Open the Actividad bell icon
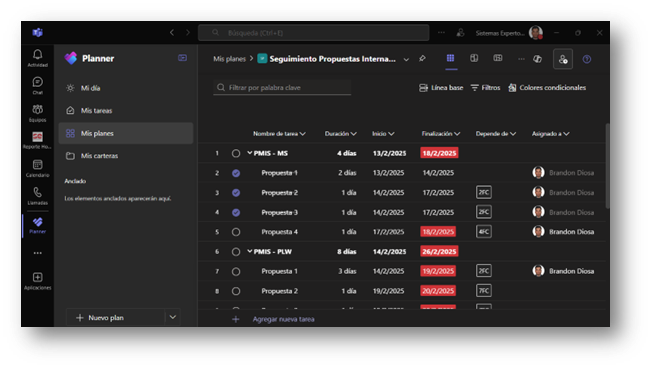This screenshot has width=652, height=369. pyautogui.click(x=37, y=58)
